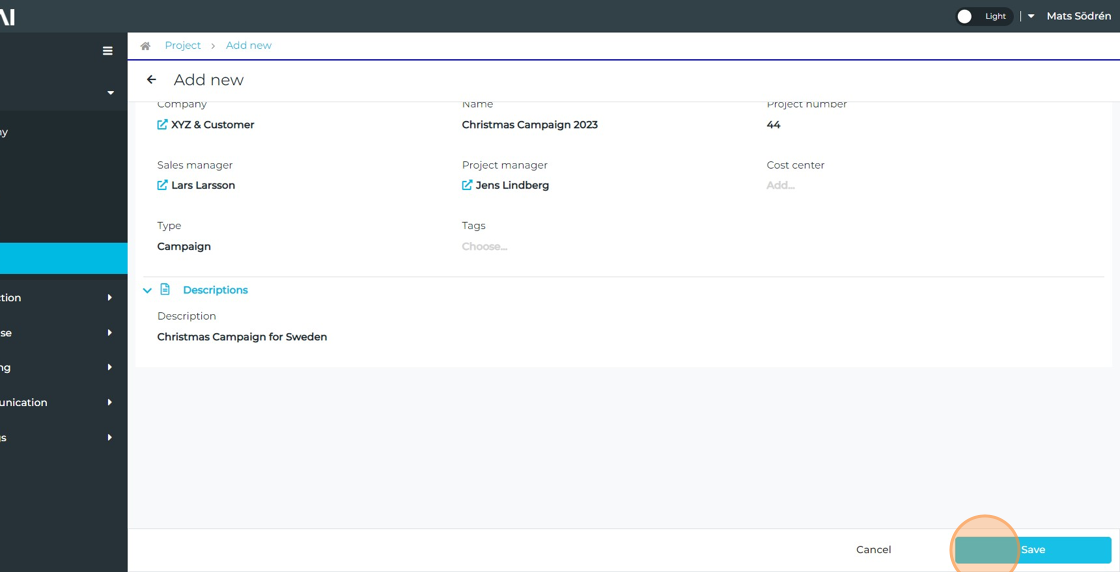
Task: Click the Cancel button
Action: click(x=873, y=550)
